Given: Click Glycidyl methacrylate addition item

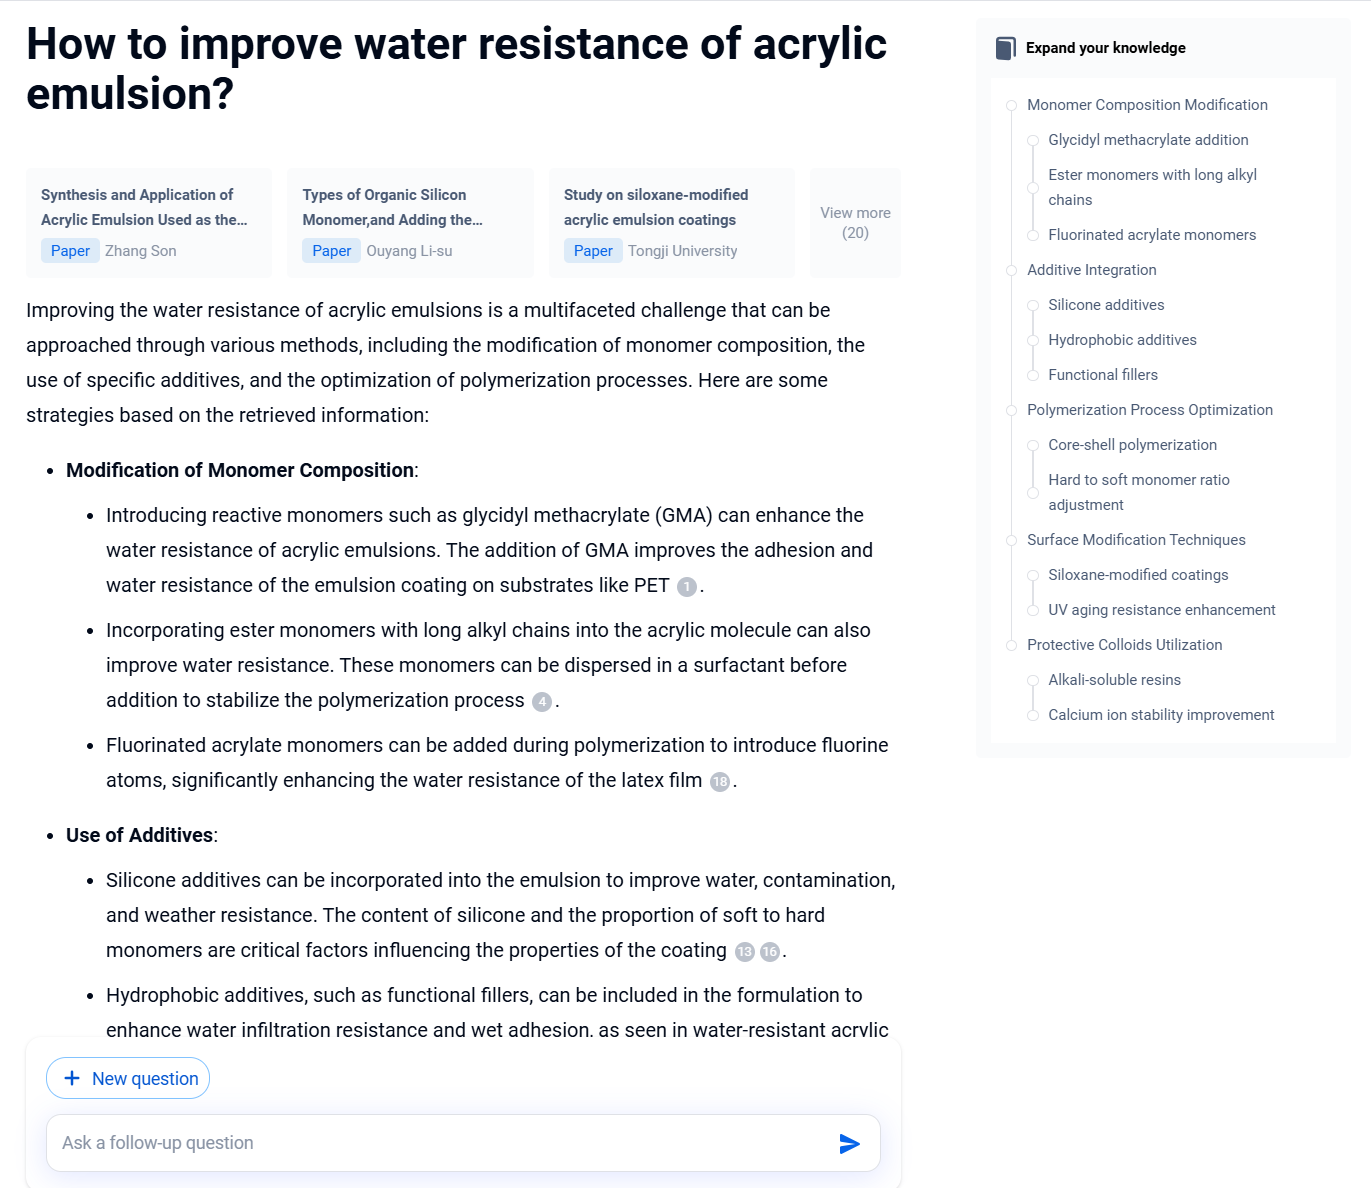Looking at the screenshot, I should (x=1147, y=140).
